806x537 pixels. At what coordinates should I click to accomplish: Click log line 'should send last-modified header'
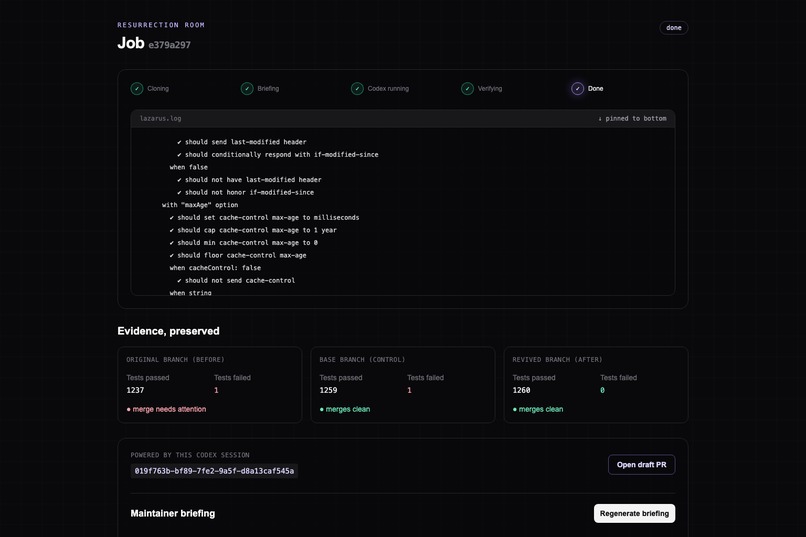click(242, 142)
